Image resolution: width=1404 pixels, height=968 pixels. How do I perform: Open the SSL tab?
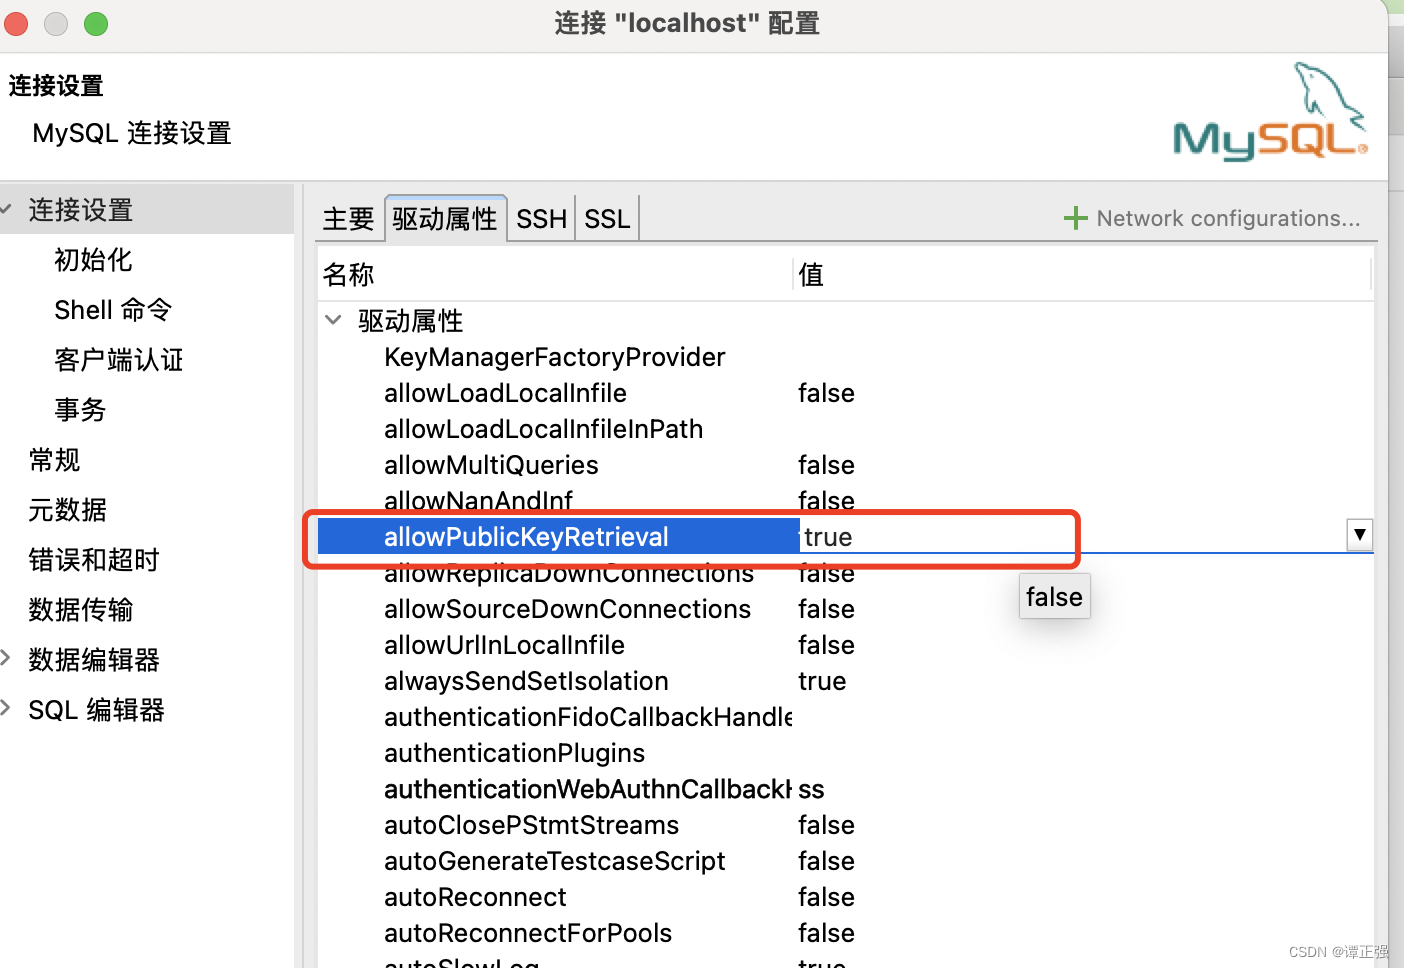607,218
